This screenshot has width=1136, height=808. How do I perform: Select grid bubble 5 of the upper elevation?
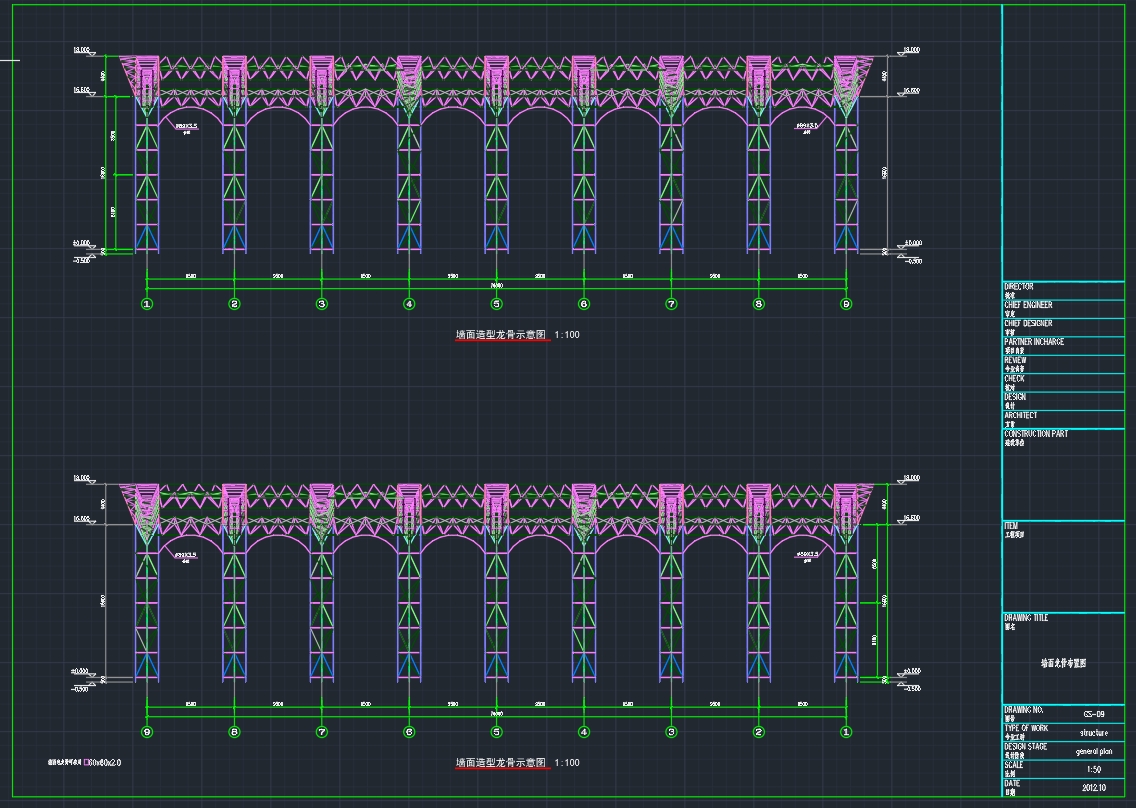pos(496,304)
